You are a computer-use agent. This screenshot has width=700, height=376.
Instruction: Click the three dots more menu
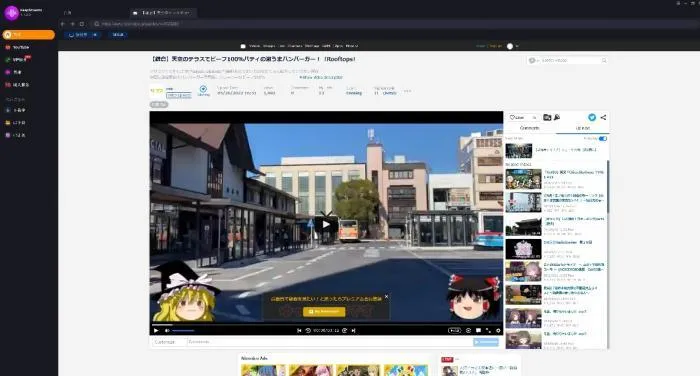click(x=407, y=91)
